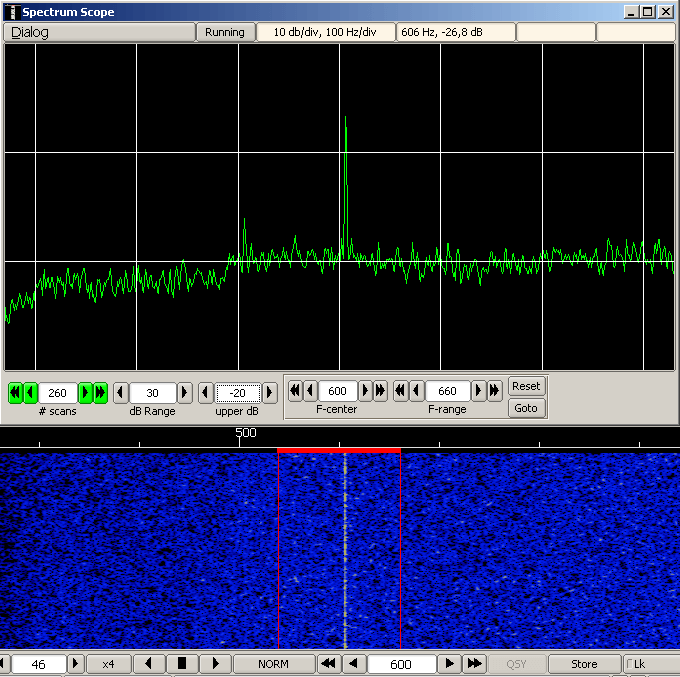Jump F-center down with double-left arrow
The width and height of the screenshot is (680, 677).
tap(295, 391)
